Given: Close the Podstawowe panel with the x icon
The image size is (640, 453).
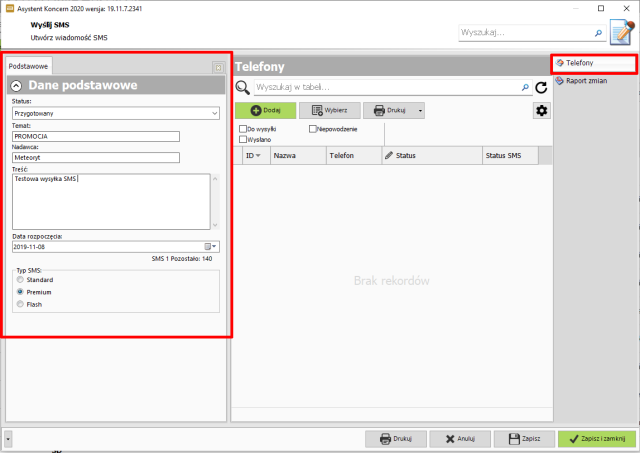Looking at the screenshot, I should 218,67.
